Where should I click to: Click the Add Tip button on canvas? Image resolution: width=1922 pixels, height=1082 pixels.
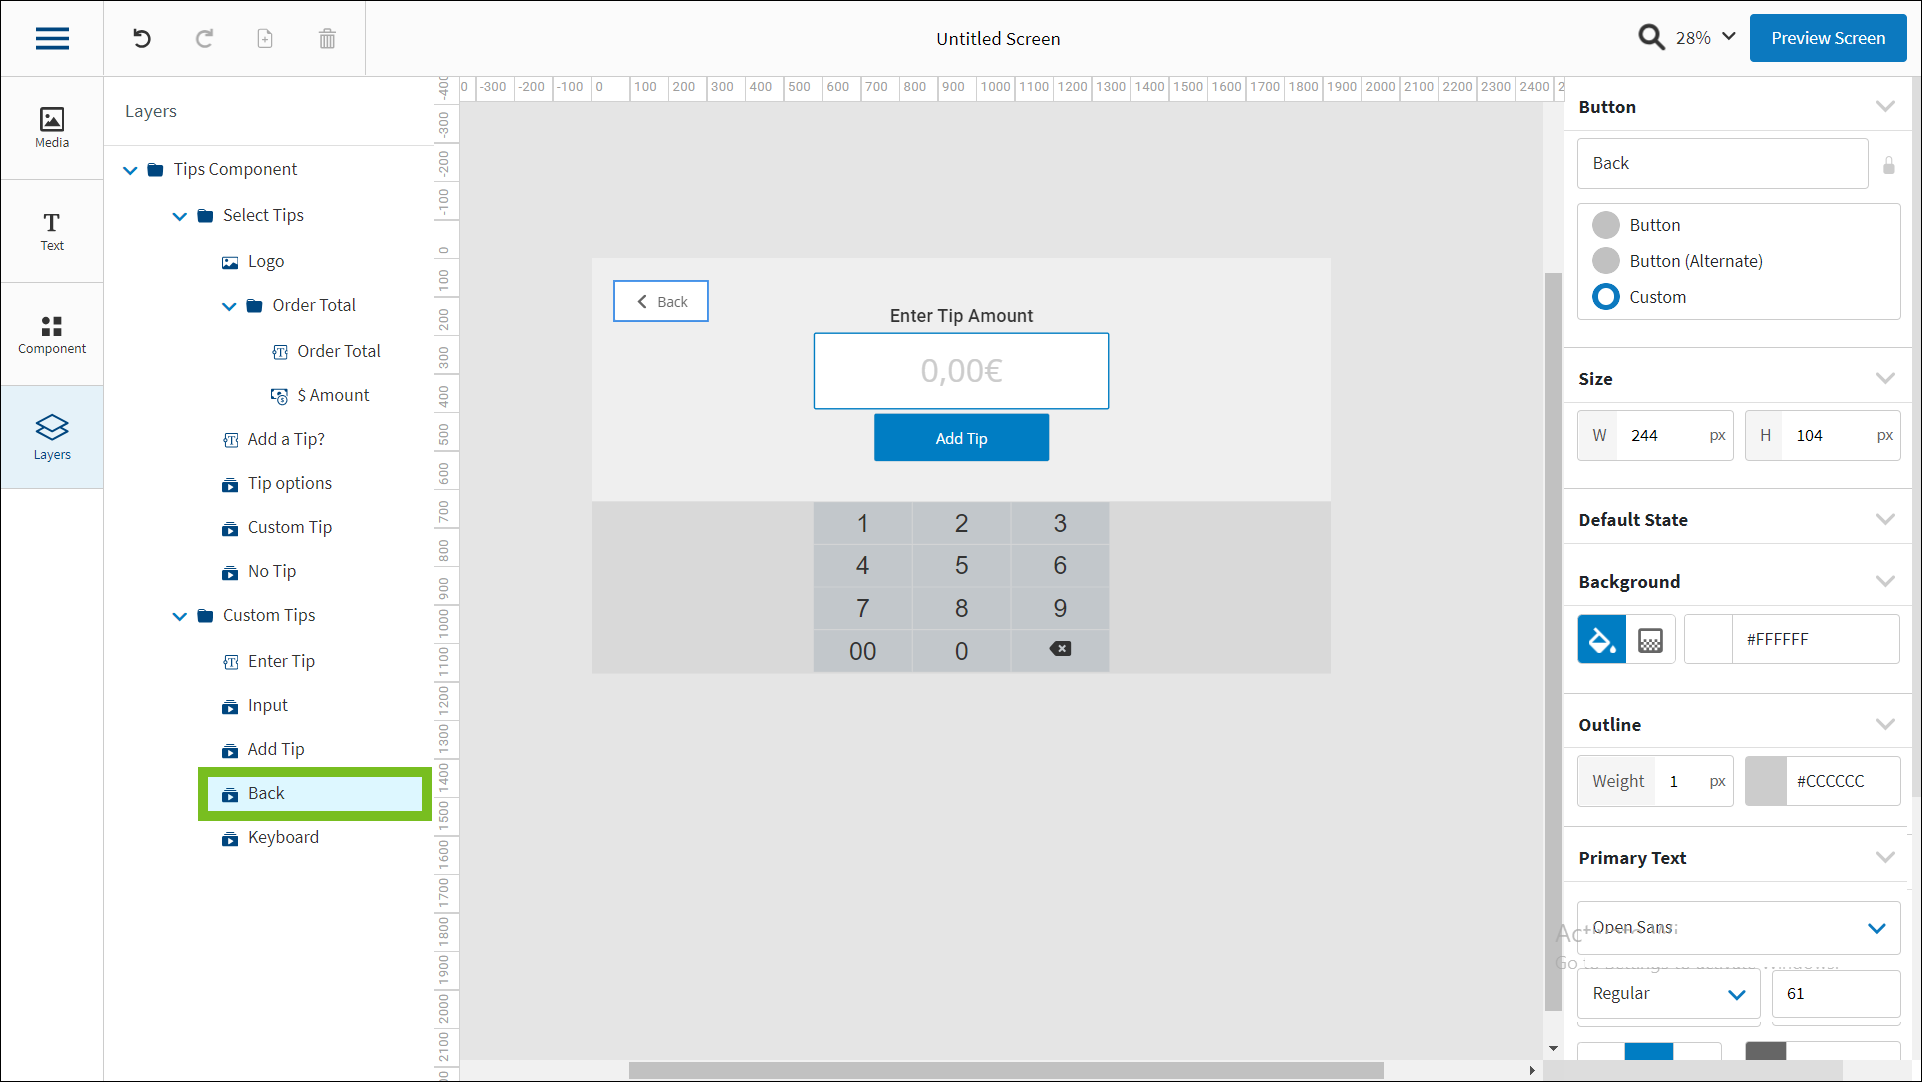[x=961, y=438]
